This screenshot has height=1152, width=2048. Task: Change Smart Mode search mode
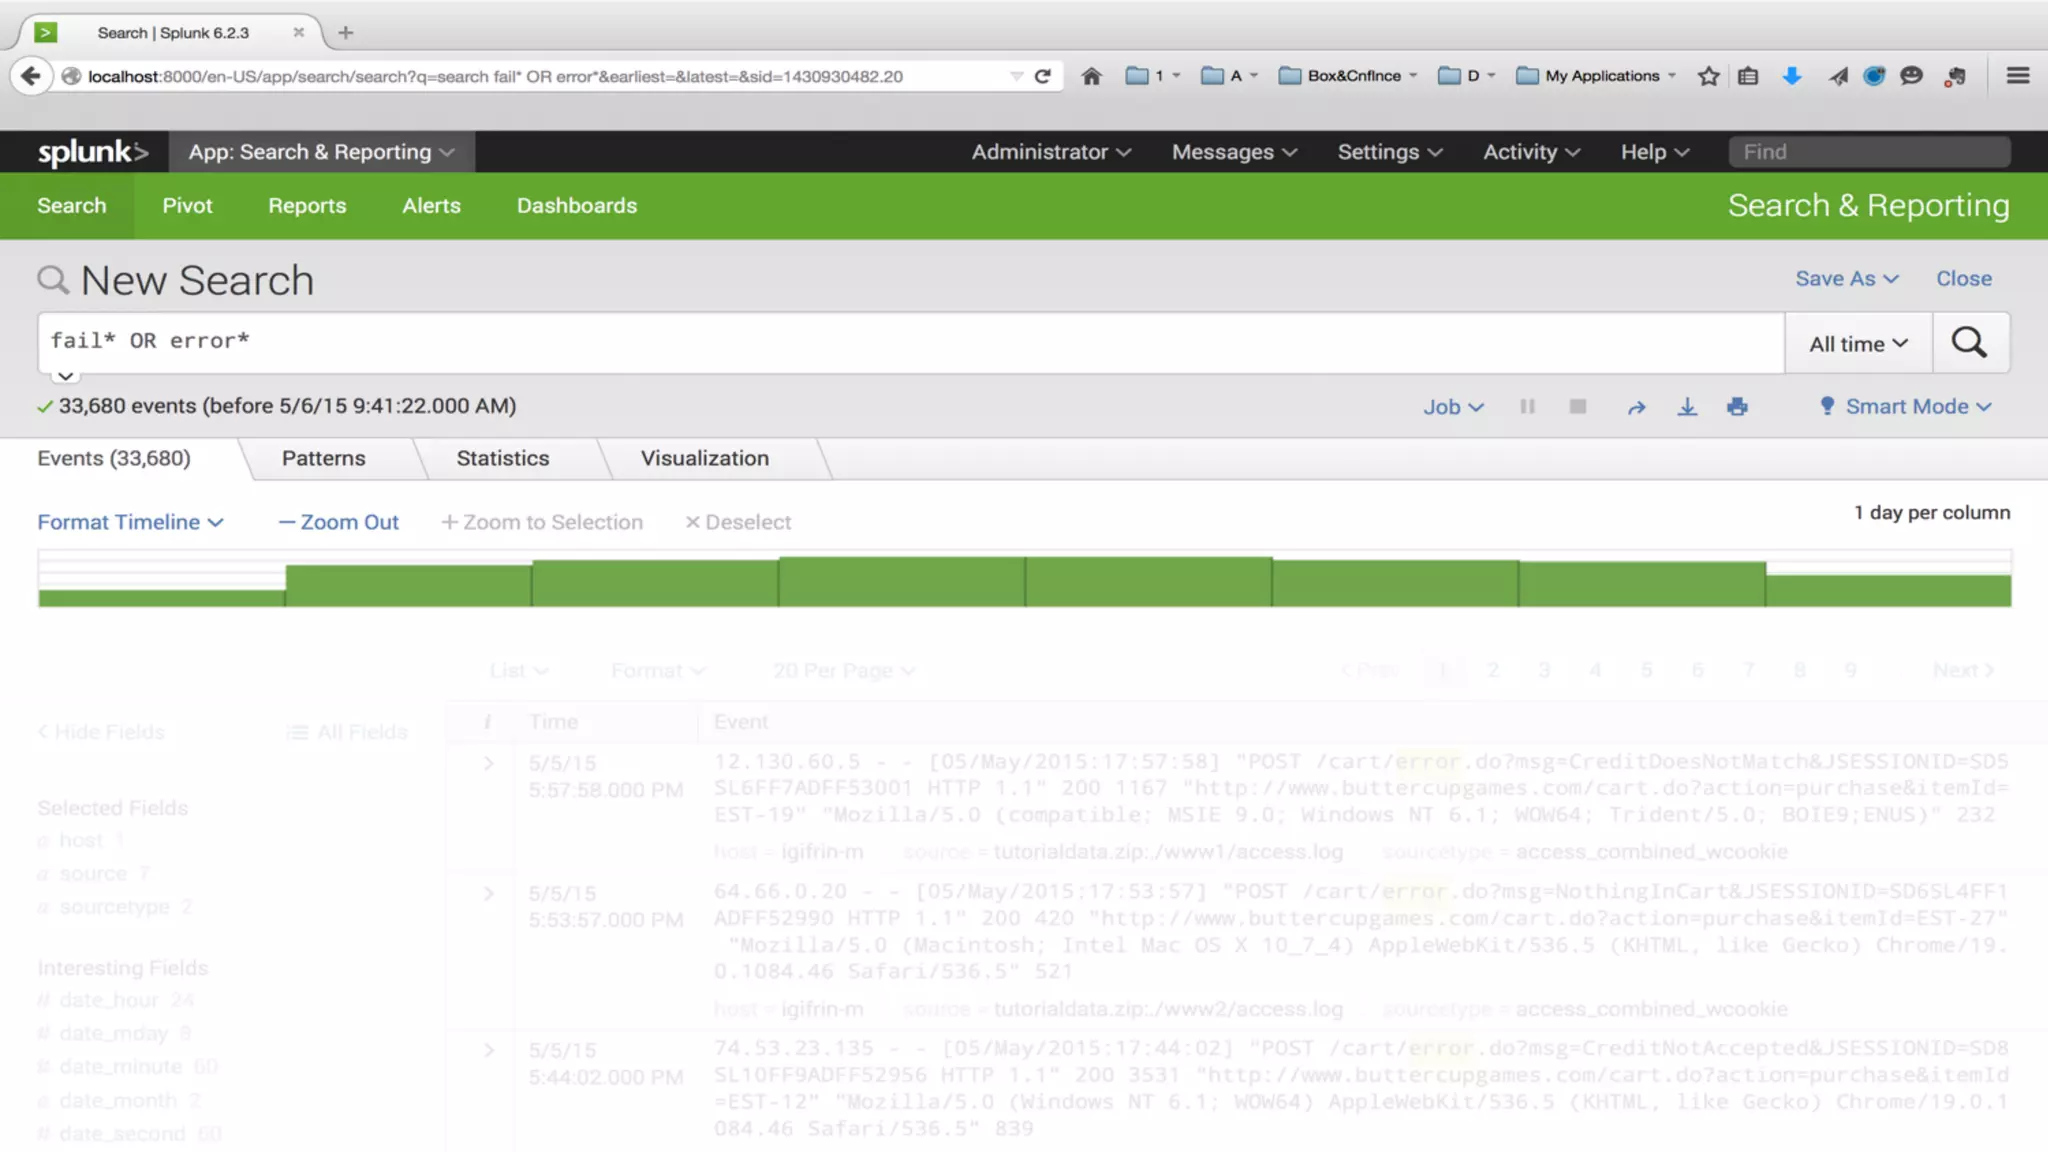pos(1906,407)
